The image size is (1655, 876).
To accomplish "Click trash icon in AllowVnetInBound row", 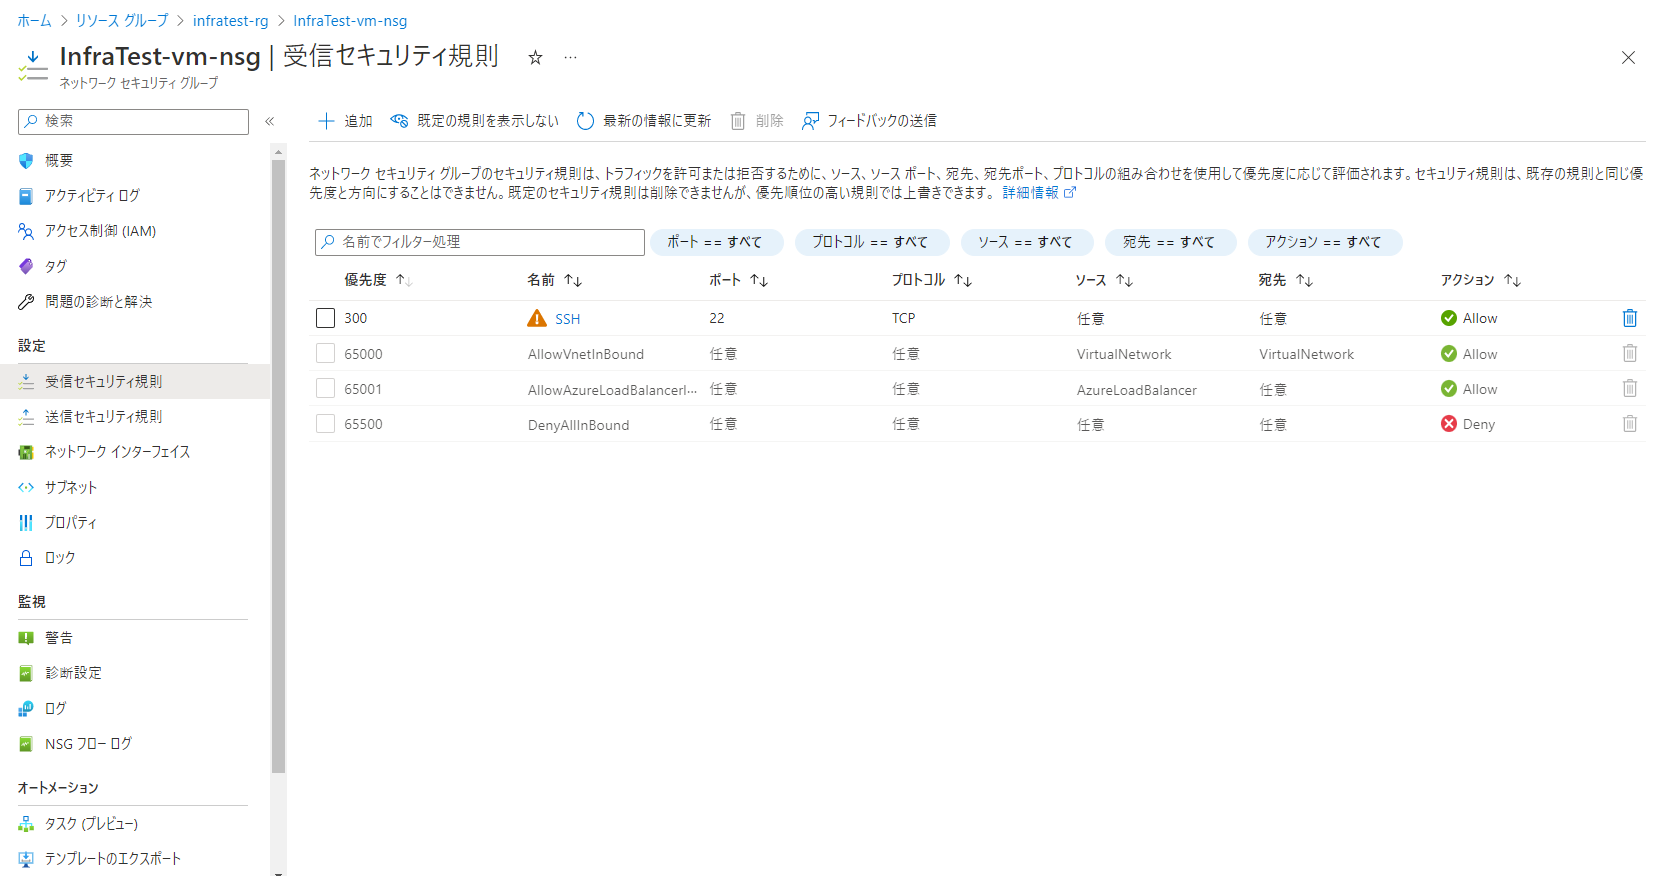I will [x=1629, y=353].
